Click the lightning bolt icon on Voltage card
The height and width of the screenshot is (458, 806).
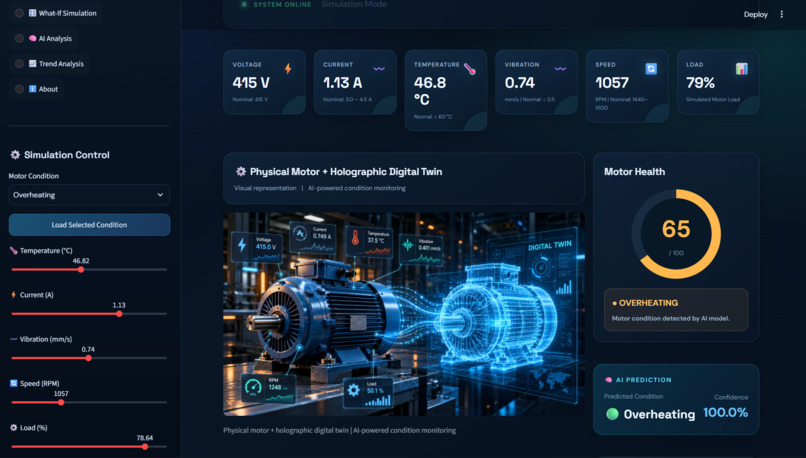click(288, 68)
